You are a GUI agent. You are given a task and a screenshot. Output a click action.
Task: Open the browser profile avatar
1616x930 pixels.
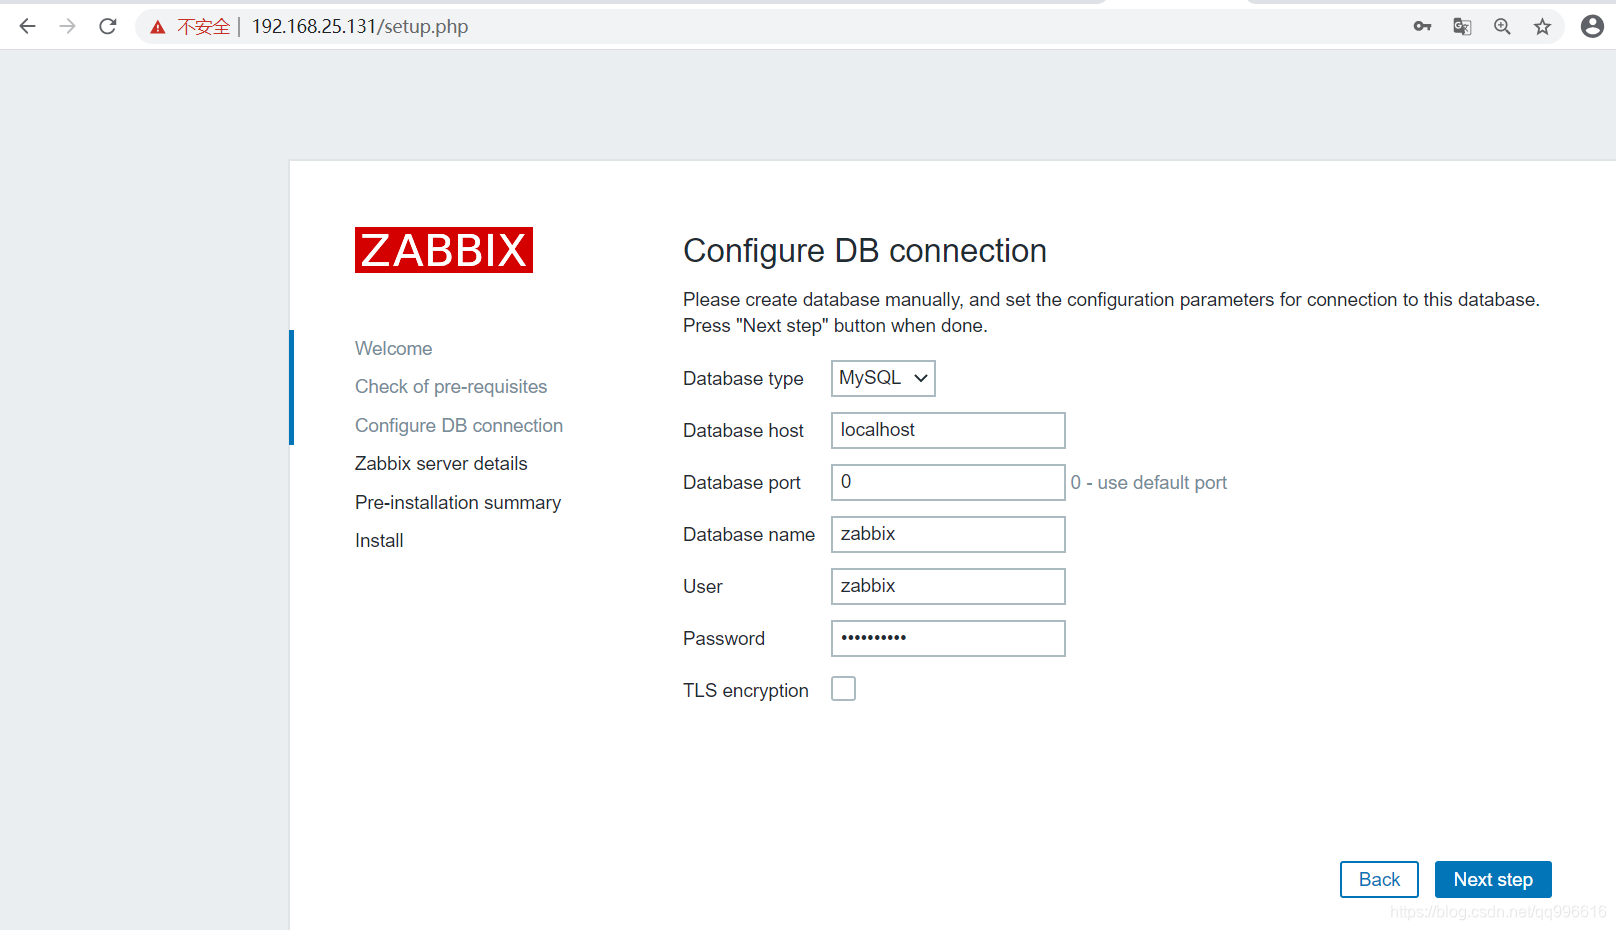click(1592, 26)
